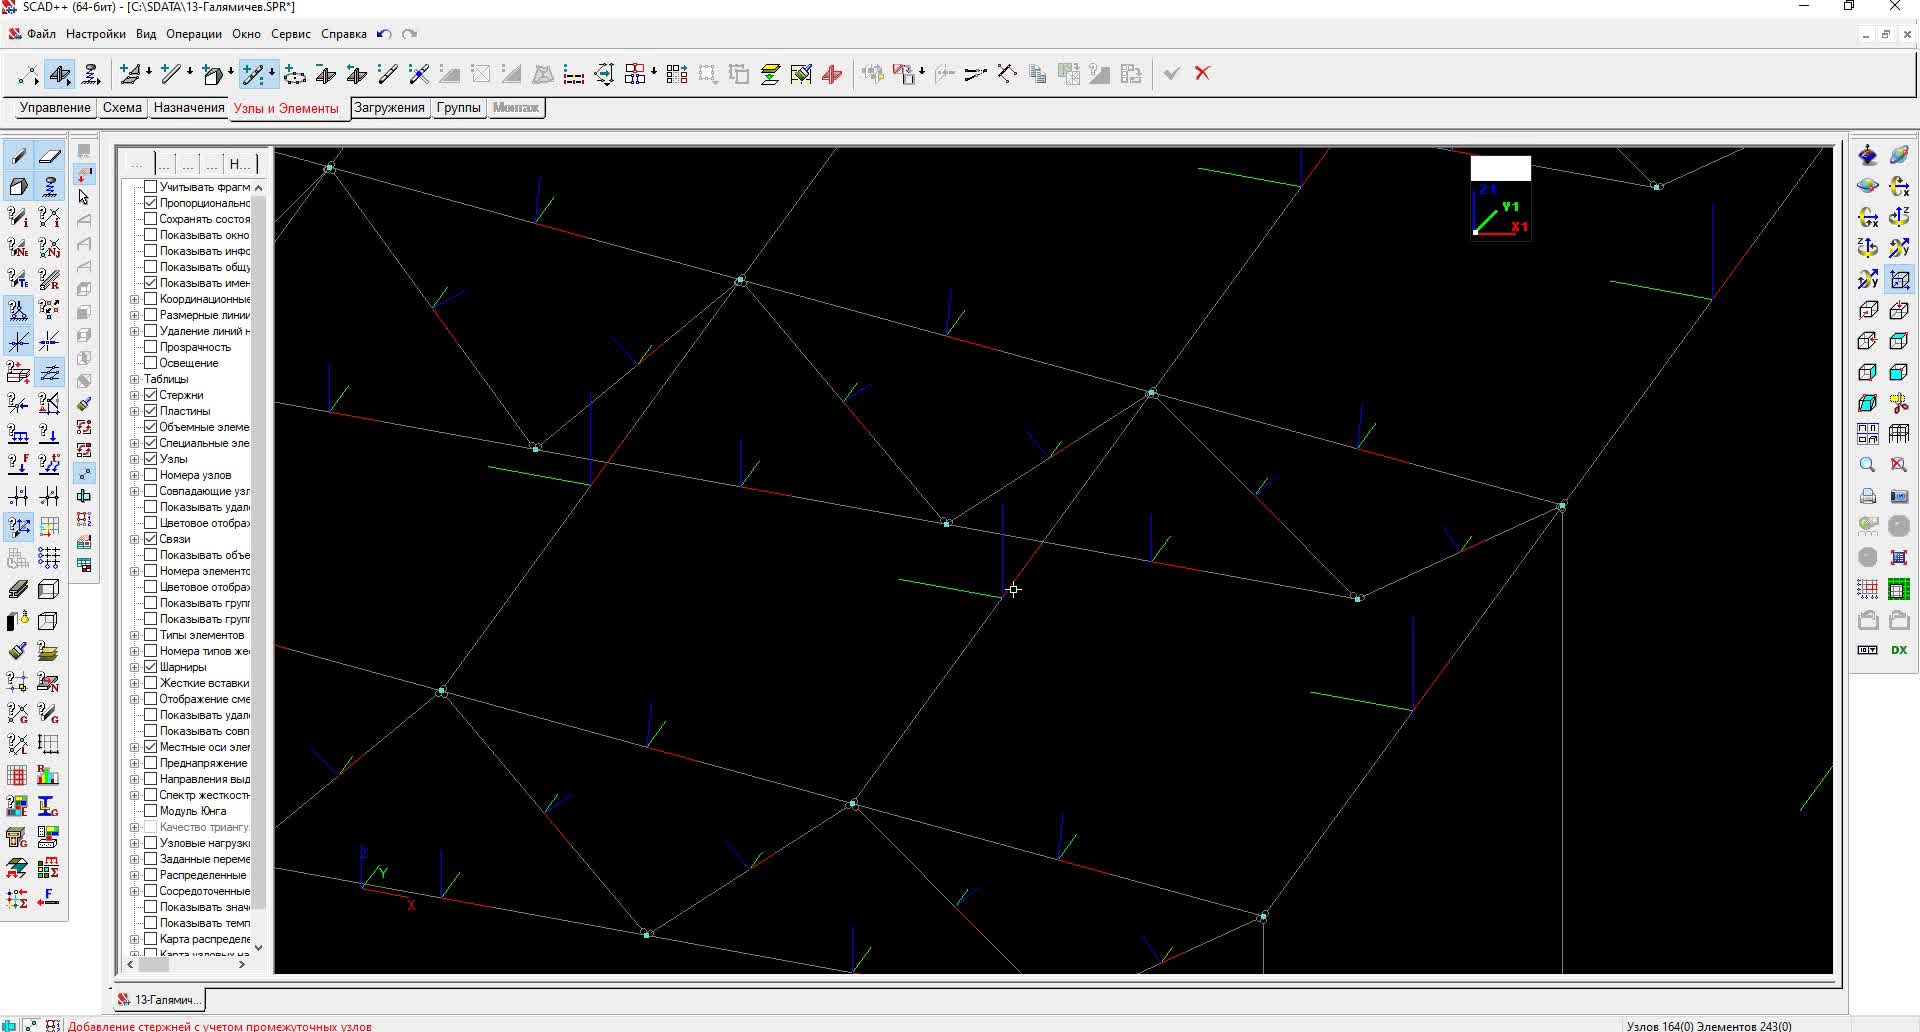Expand the Связи tree node
1920x1032 pixels.
[135, 539]
